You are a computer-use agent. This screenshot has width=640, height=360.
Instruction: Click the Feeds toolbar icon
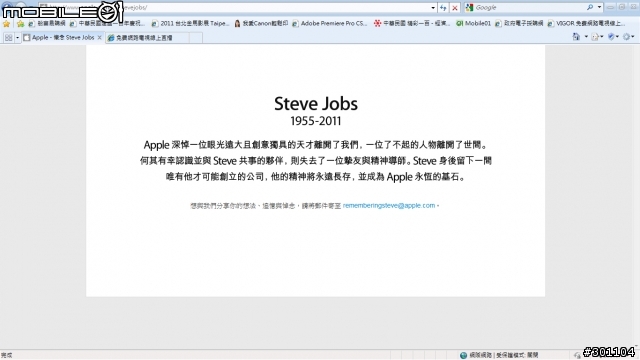point(595,37)
